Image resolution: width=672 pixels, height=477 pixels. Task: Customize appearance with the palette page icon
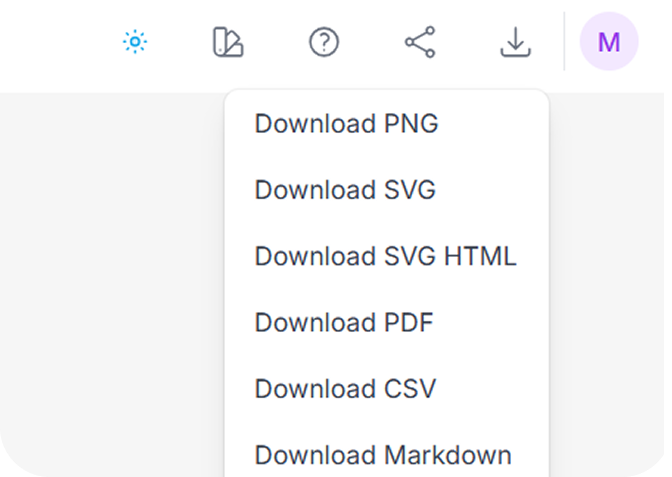(x=228, y=43)
